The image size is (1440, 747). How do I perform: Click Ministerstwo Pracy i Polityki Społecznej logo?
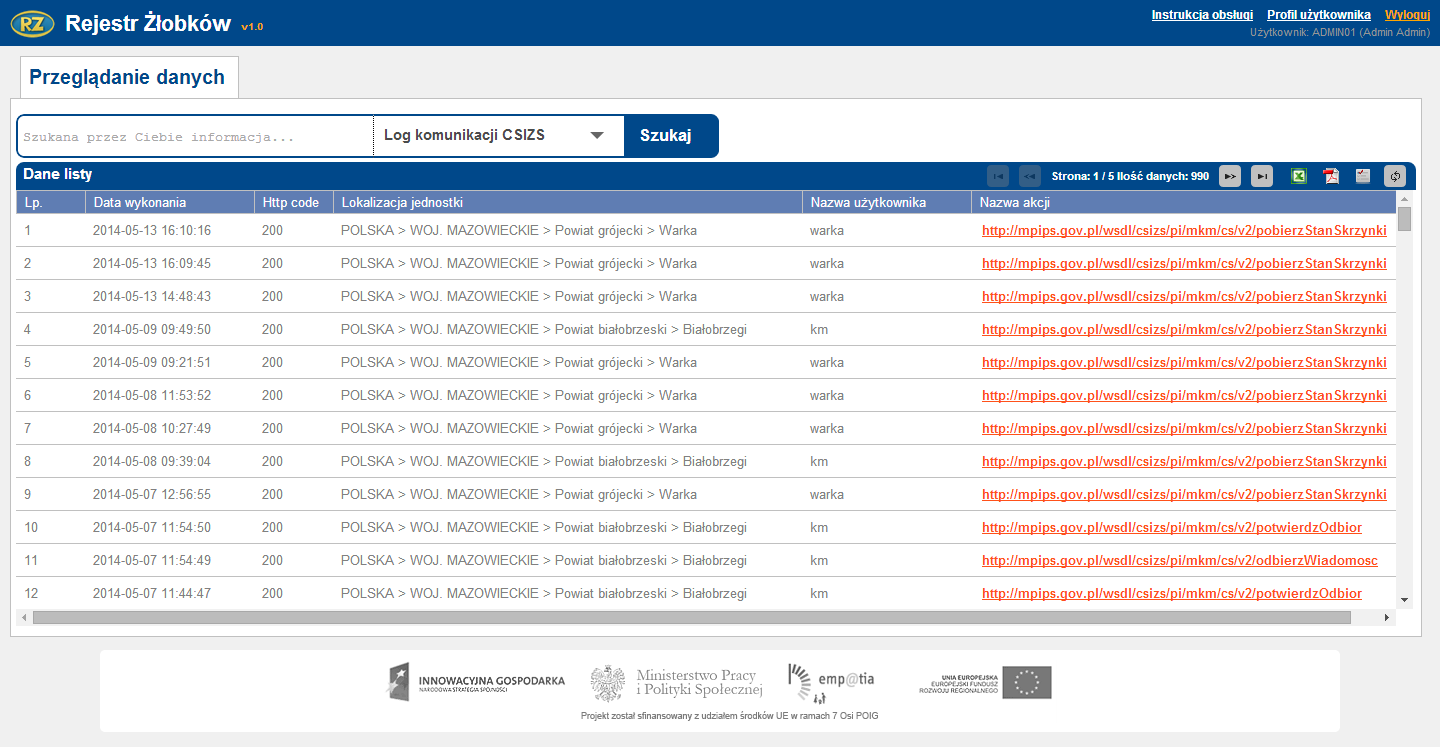coord(677,683)
